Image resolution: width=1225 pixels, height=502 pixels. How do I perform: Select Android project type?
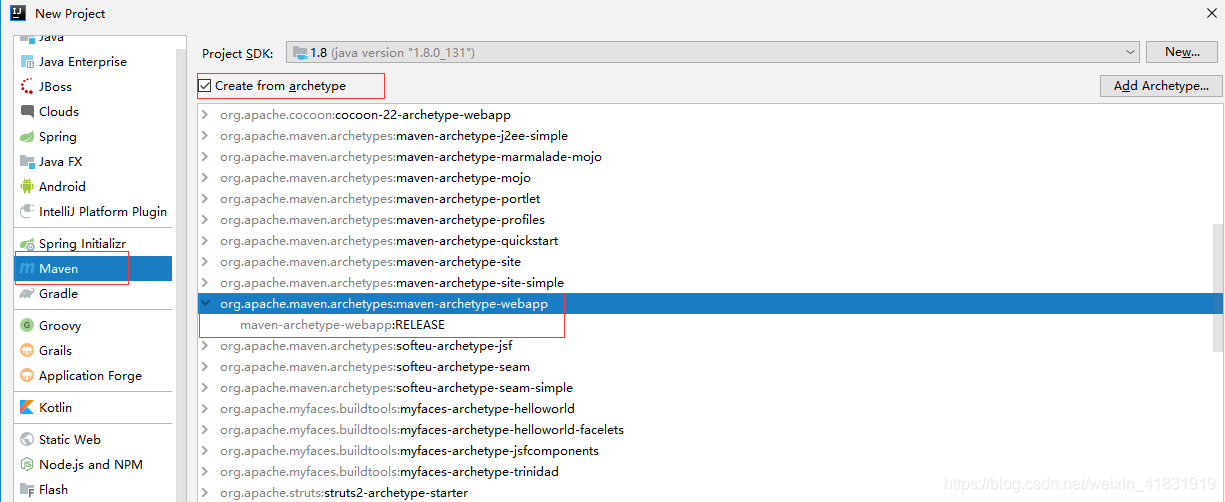[95, 187]
